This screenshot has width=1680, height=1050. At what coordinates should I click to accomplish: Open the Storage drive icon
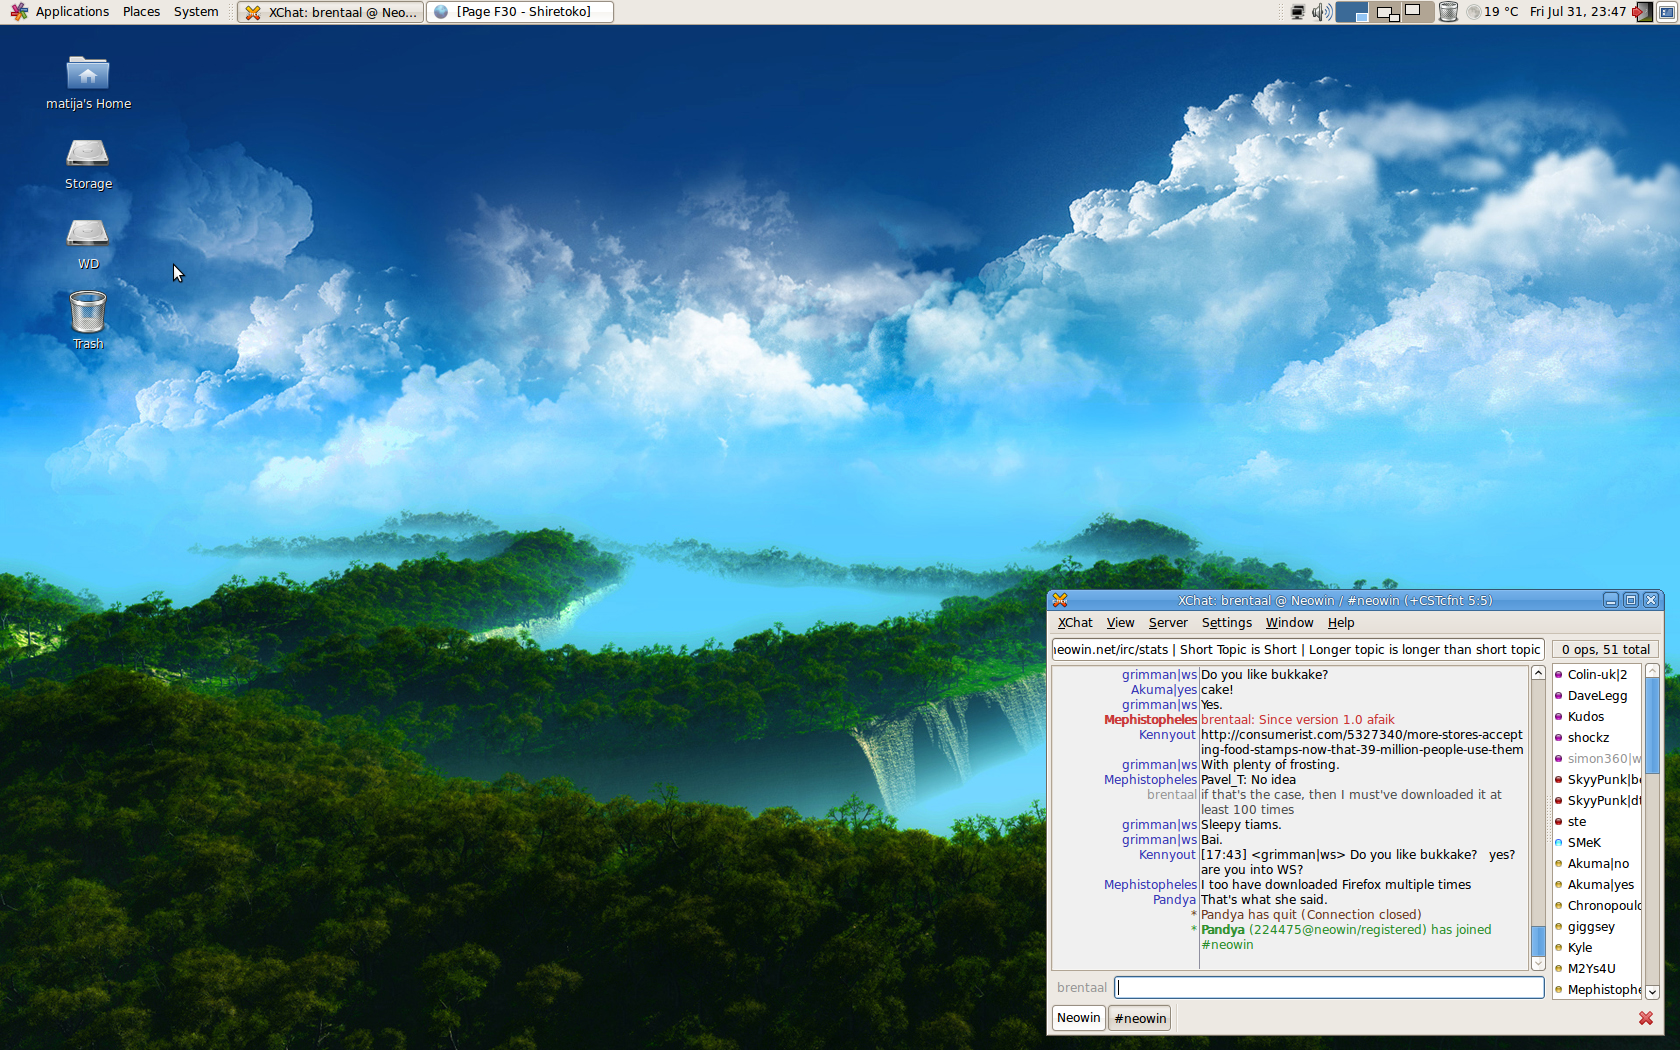point(88,154)
